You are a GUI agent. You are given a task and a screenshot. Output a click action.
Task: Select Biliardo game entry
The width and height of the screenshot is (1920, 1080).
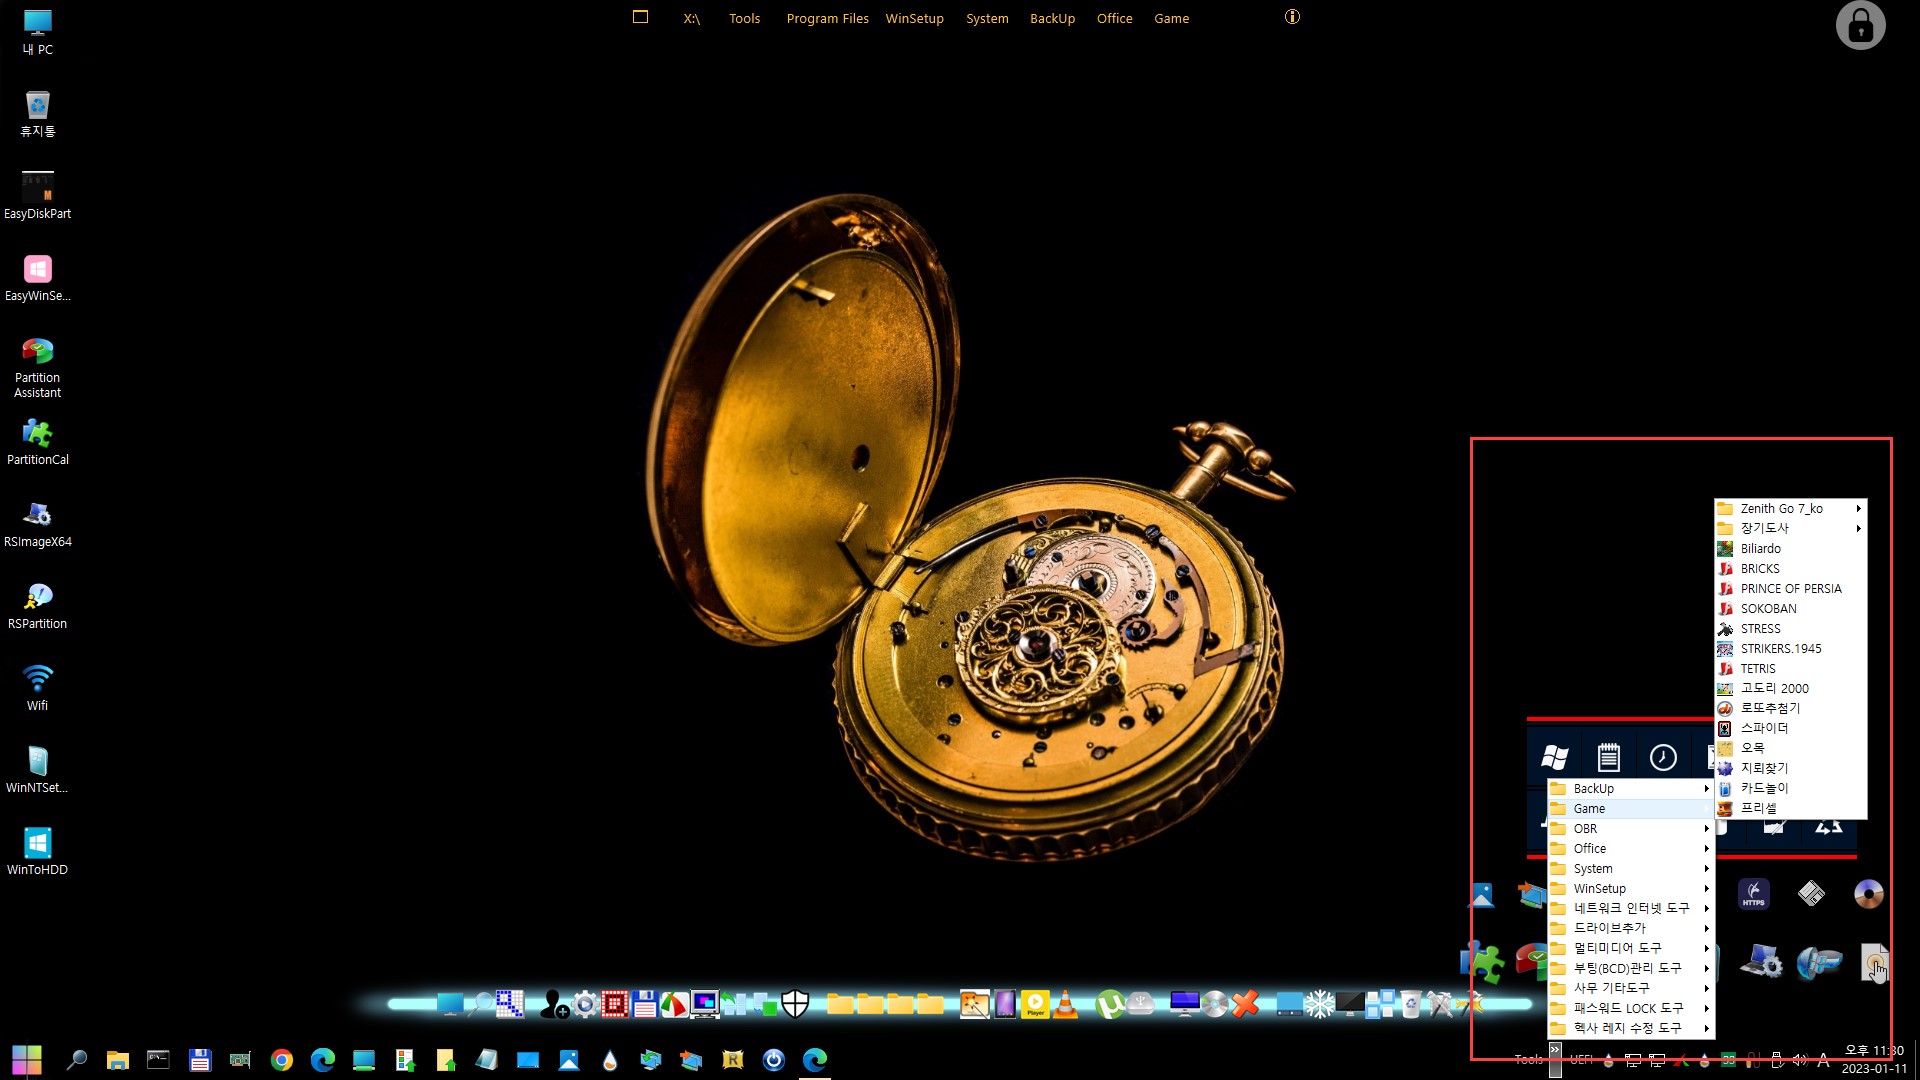[1790, 548]
